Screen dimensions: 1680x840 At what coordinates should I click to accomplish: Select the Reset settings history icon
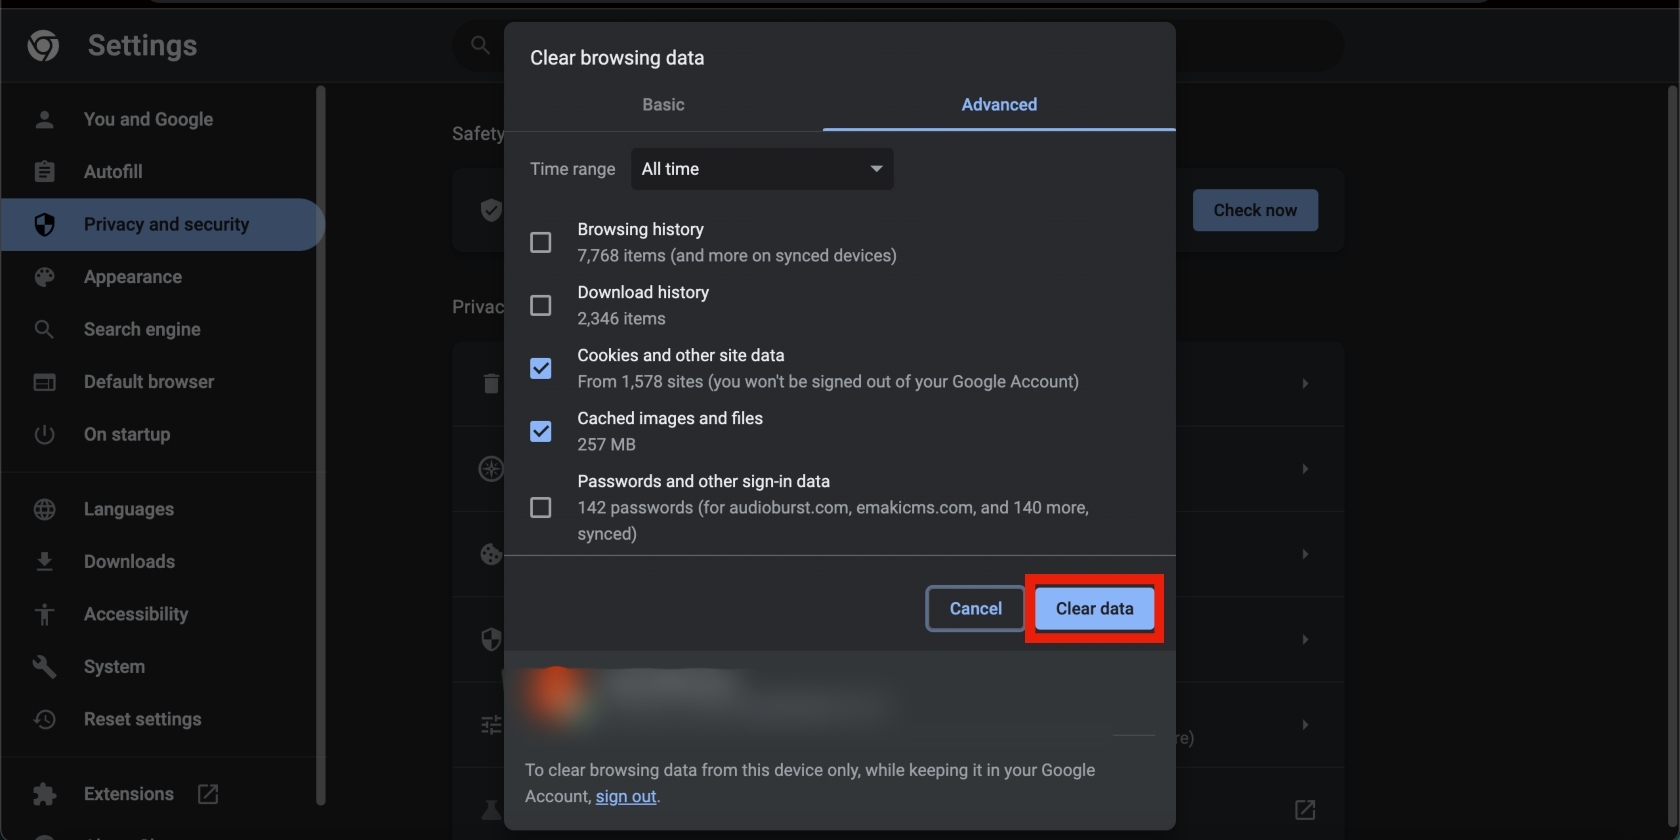[44, 719]
